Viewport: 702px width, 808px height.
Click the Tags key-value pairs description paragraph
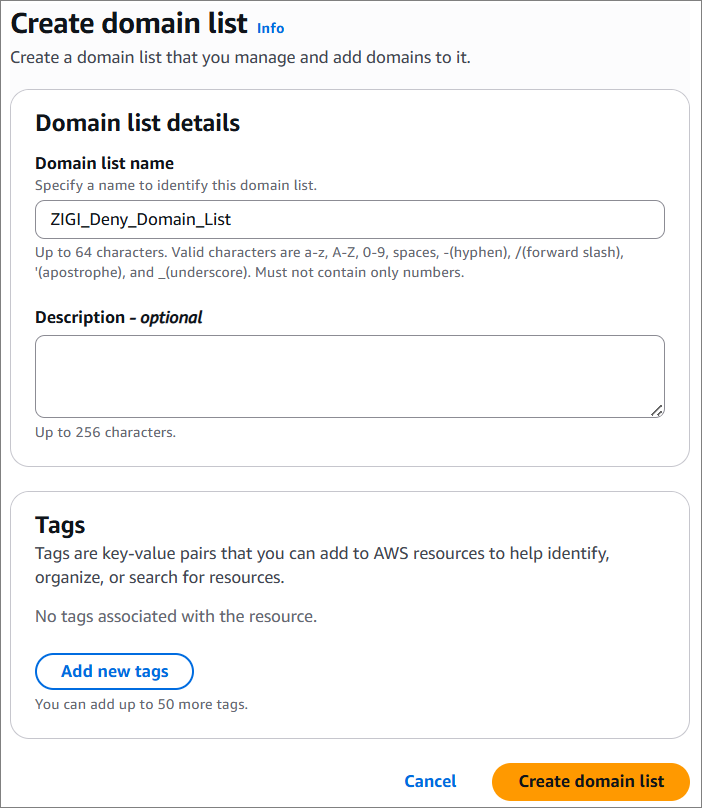322,565
